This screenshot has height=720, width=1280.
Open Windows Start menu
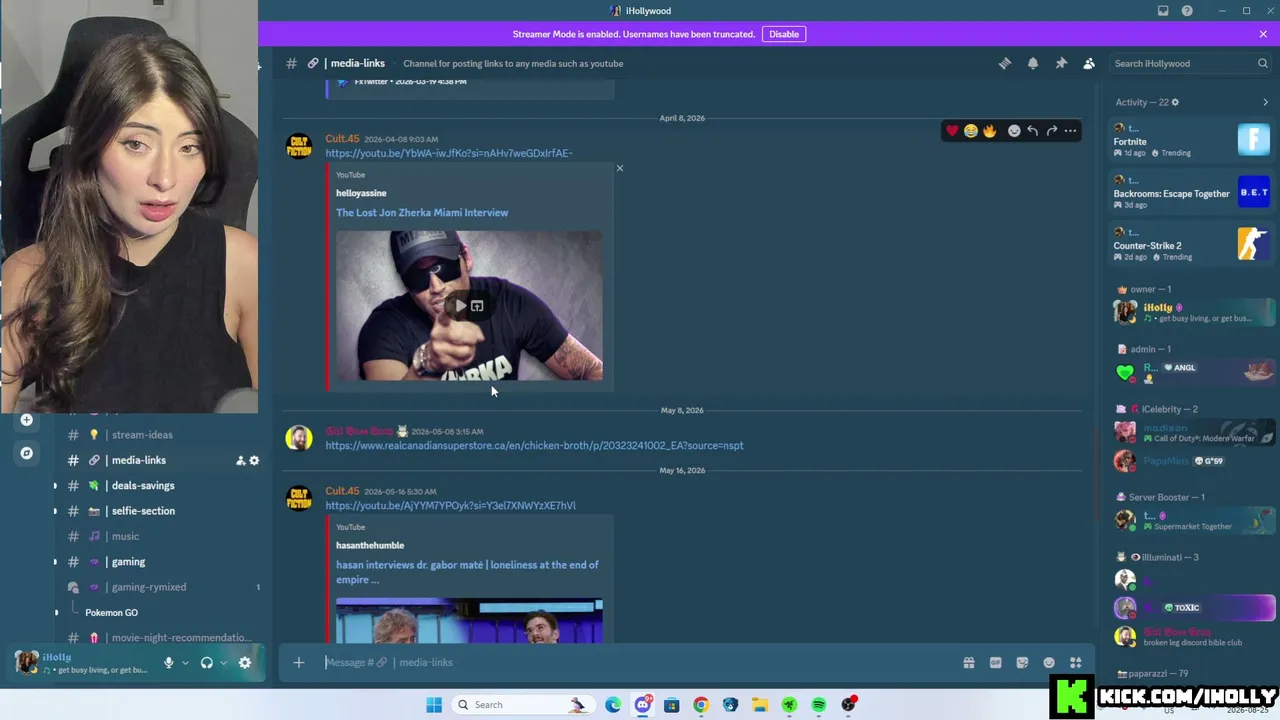click(434, 705)
